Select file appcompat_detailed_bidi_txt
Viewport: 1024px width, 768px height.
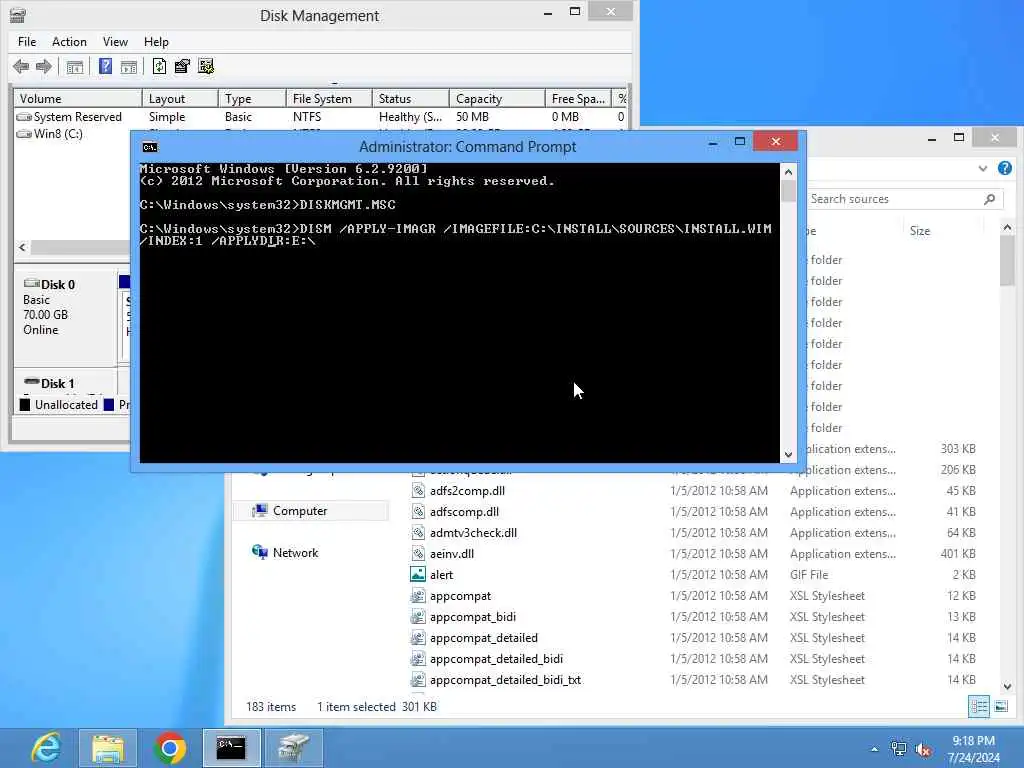pos(505,679)
